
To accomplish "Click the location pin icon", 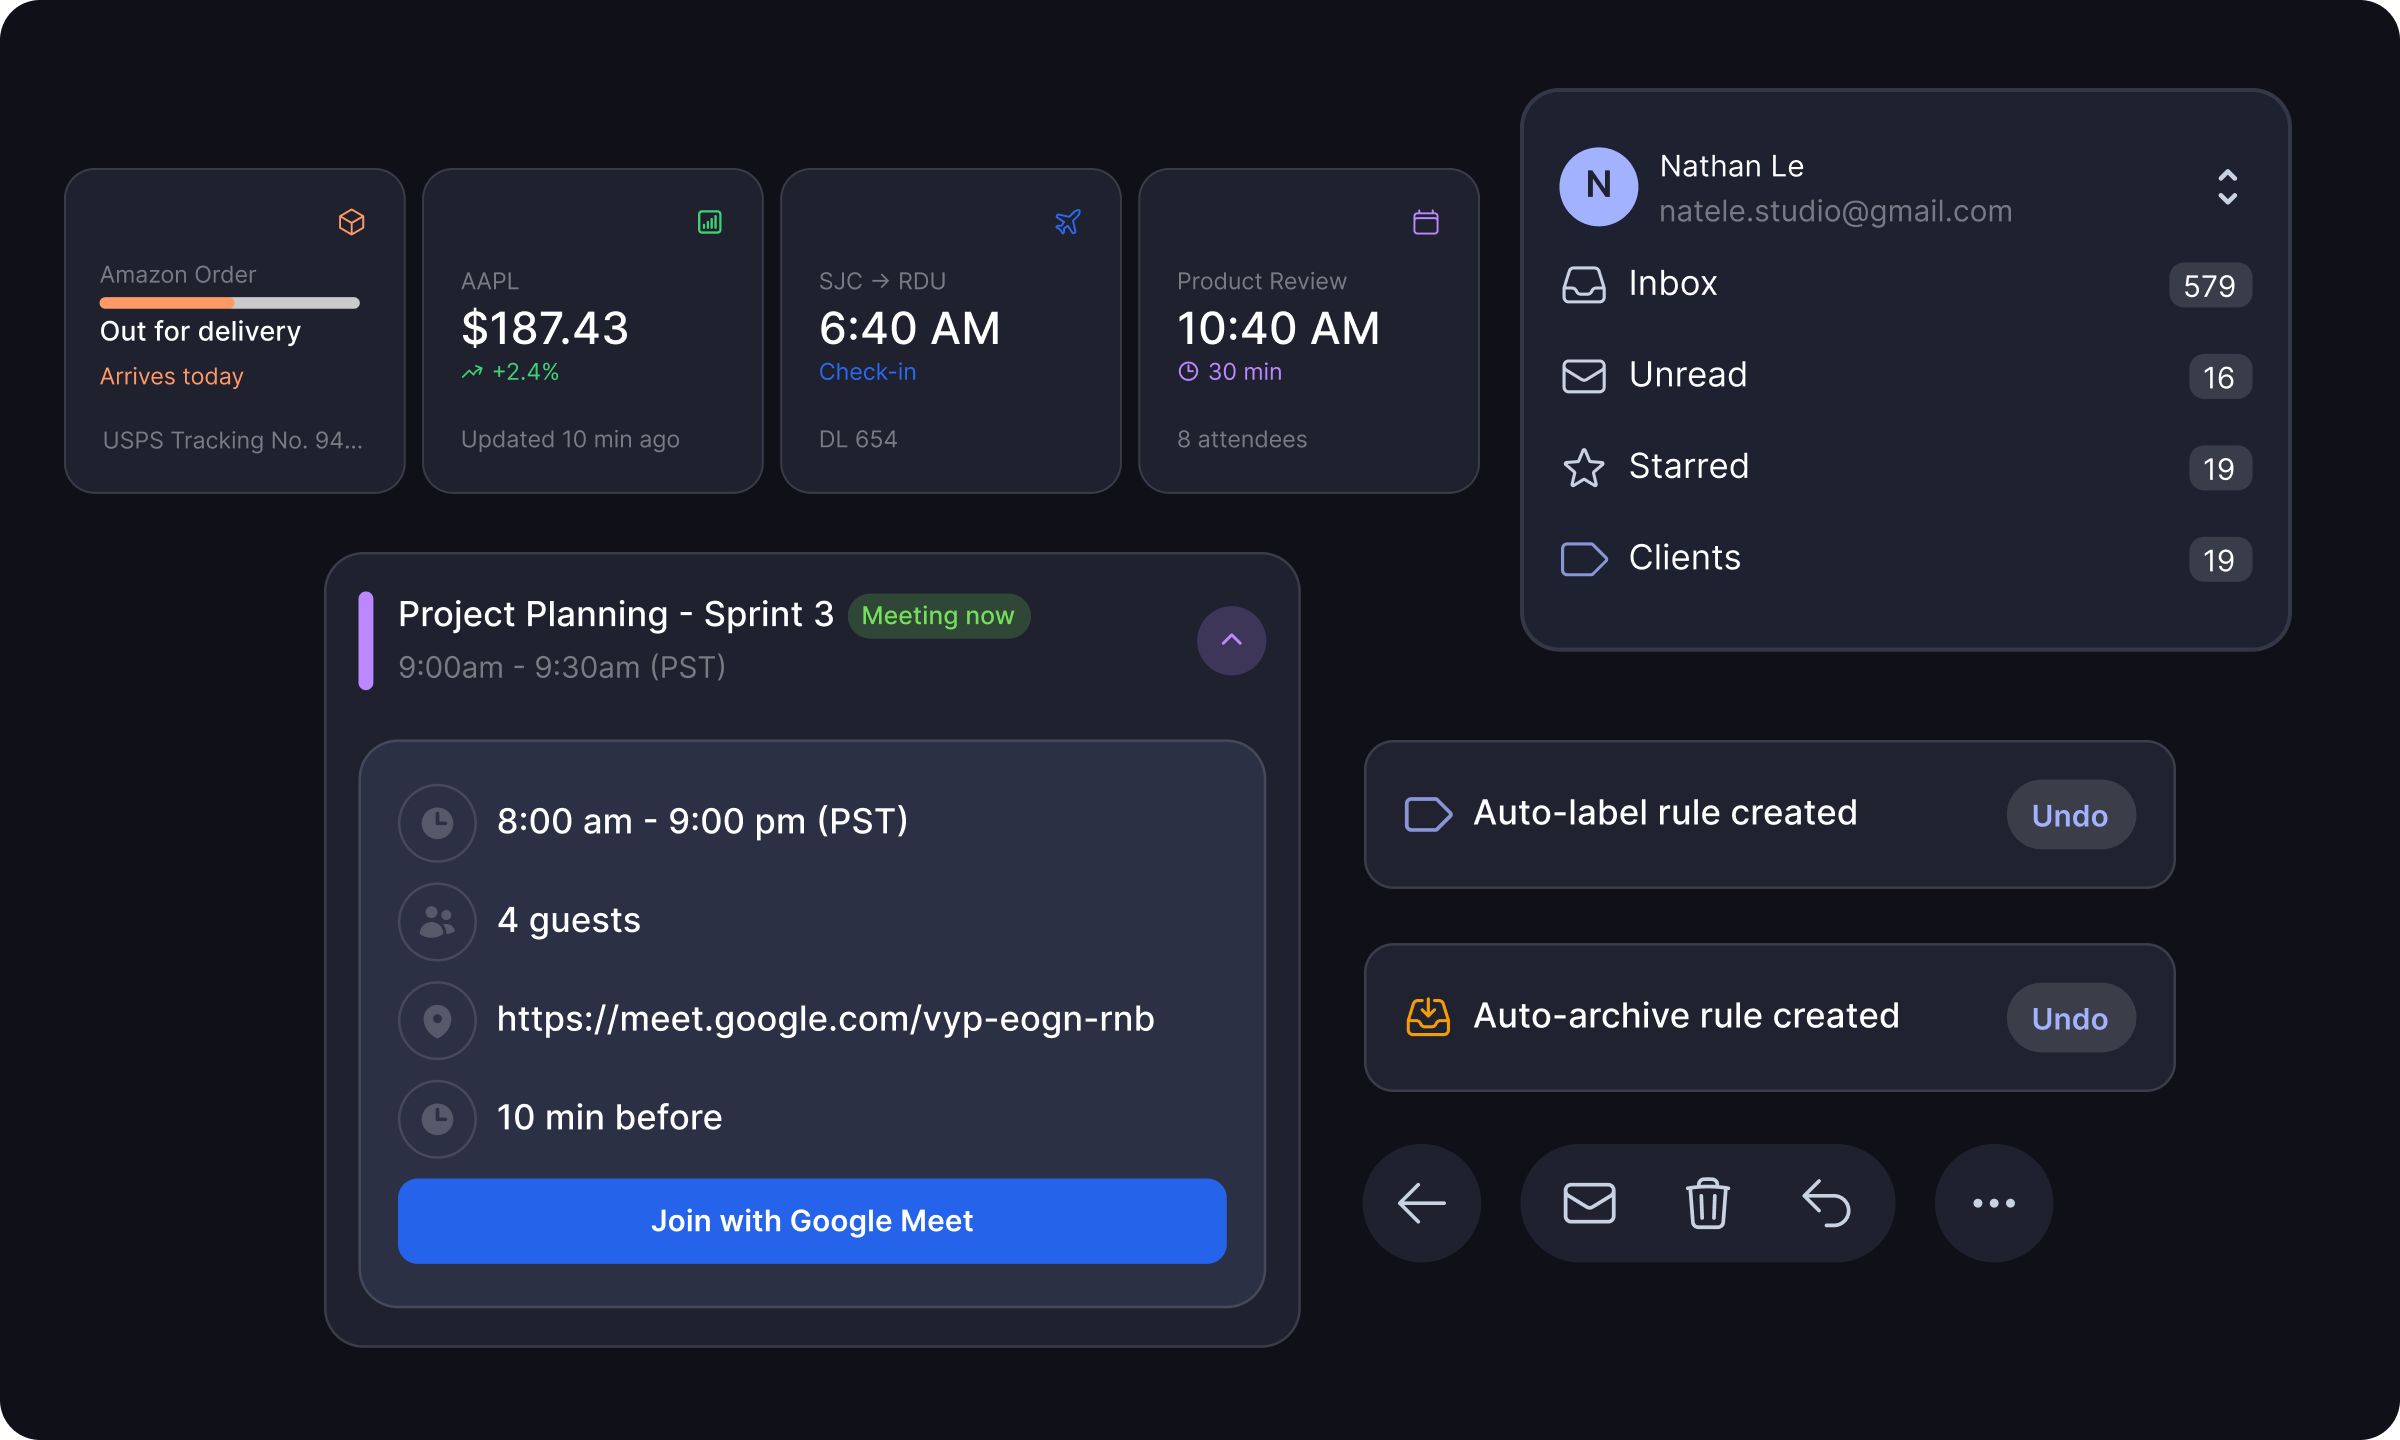I will [437, 1020].
